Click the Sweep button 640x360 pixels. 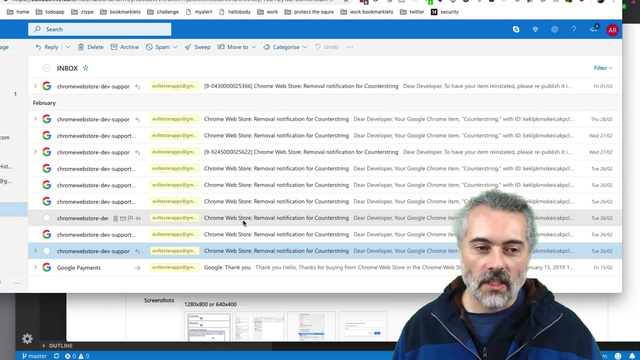tap(198, 47)
